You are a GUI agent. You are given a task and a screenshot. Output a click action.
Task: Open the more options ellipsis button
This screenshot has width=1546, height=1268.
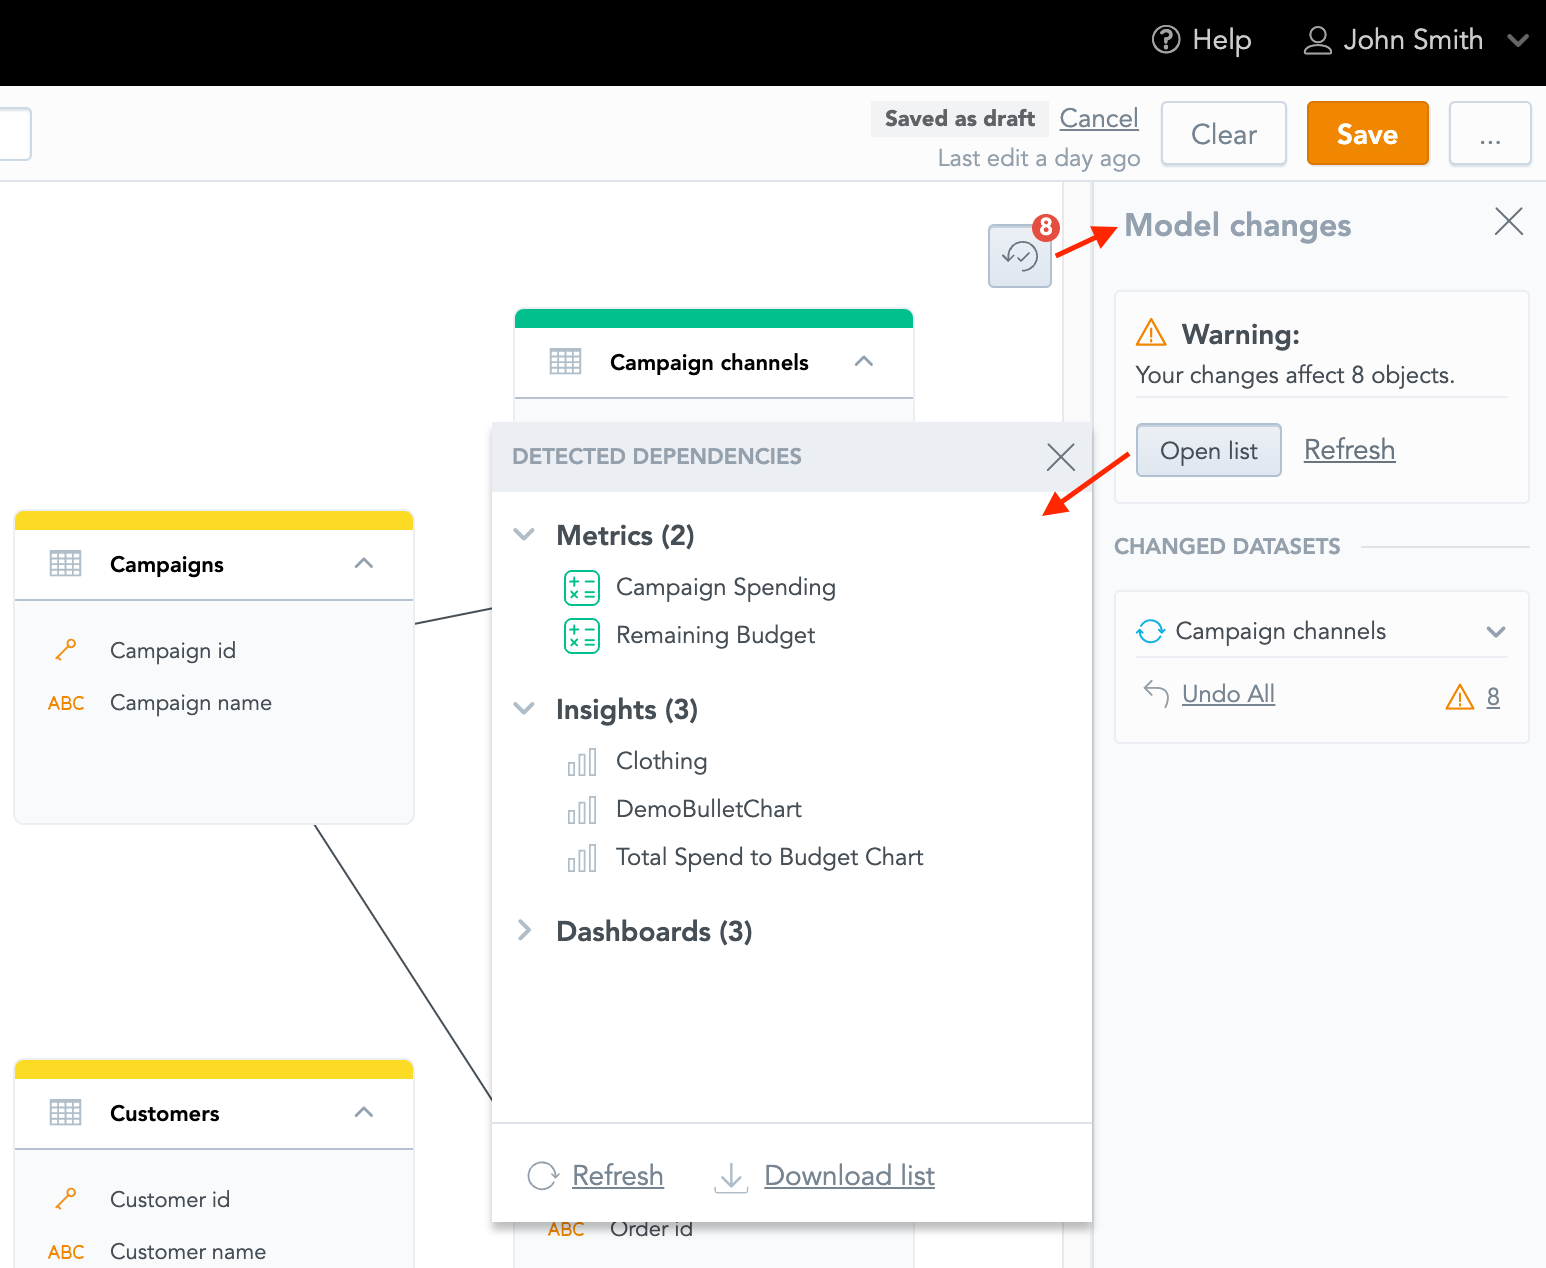[1490, 134]
